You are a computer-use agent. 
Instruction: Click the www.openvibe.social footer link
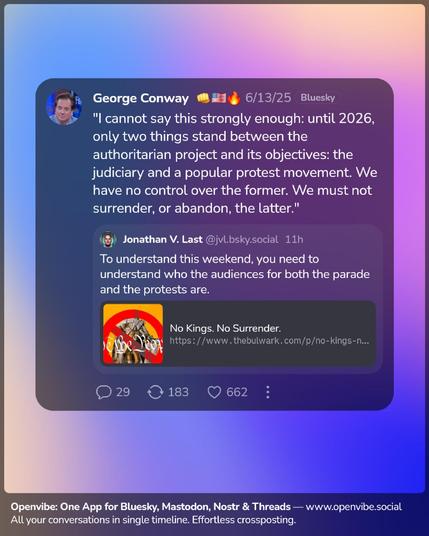[x=353, y=507]
